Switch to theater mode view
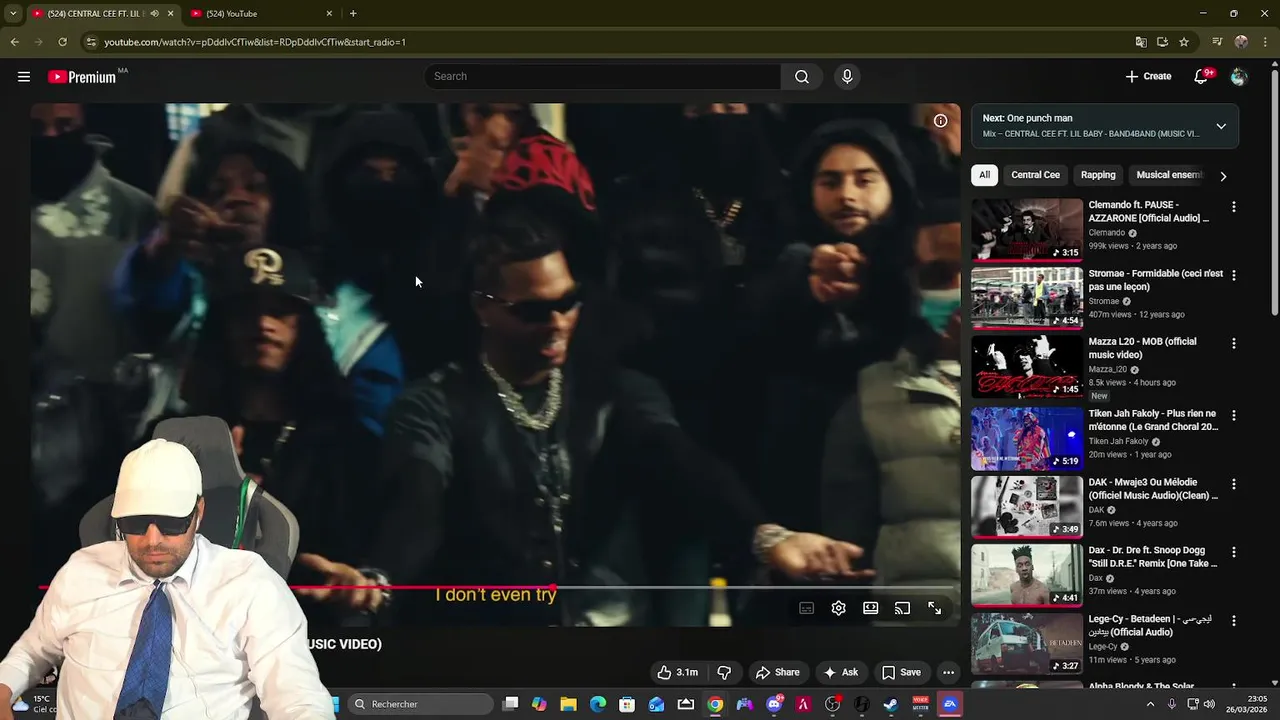 point(870,608)
